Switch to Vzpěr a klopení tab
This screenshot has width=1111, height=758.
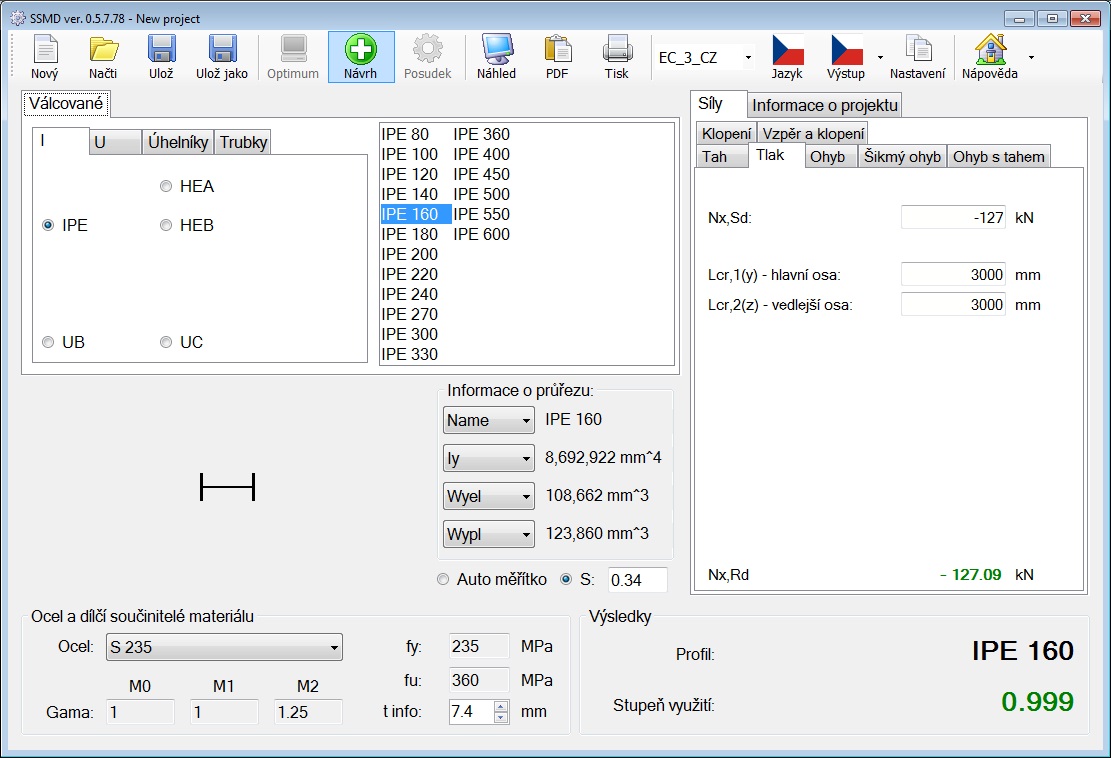[x=813, y=134]
